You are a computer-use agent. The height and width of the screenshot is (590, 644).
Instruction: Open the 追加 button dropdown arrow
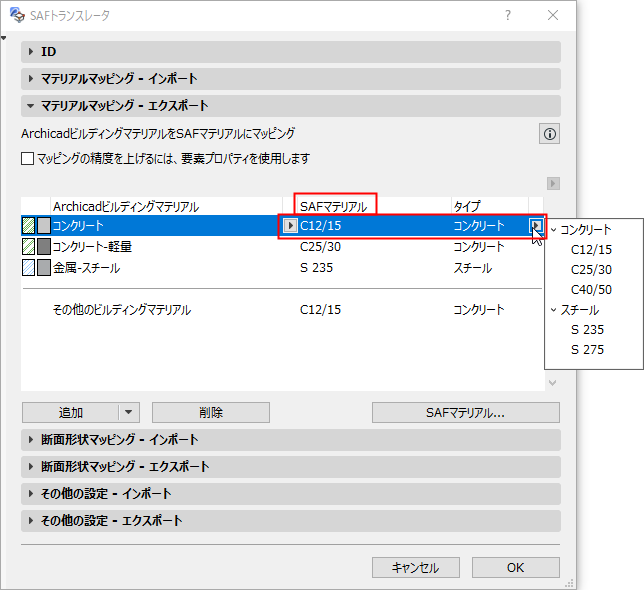[x=129, y=412]
